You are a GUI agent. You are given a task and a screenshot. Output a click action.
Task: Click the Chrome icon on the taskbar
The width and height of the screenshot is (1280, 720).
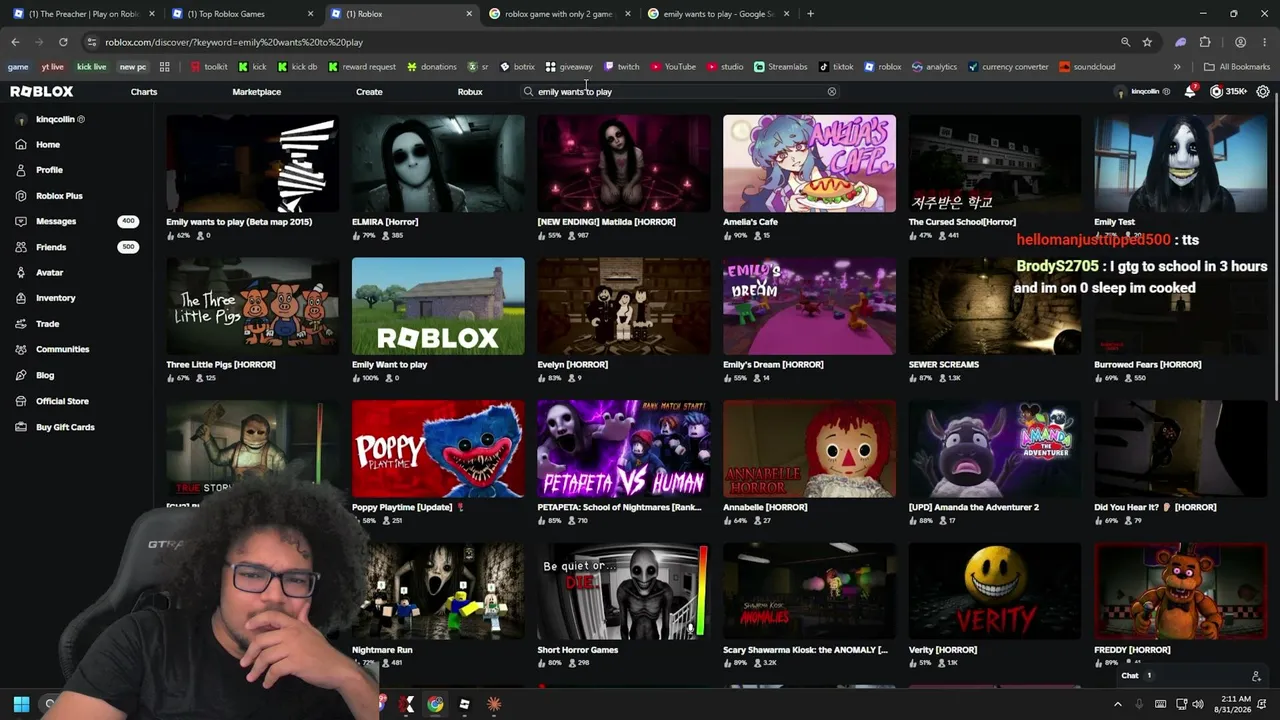click(435, 704)
